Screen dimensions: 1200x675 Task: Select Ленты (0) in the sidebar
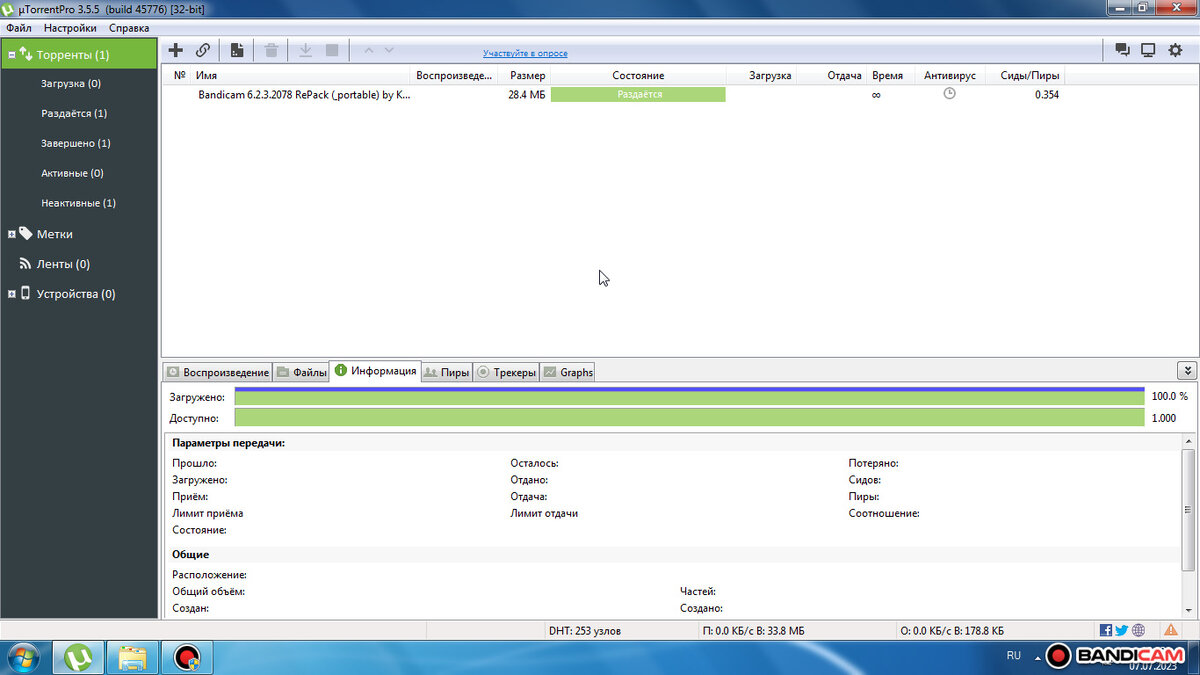(63, 264)
